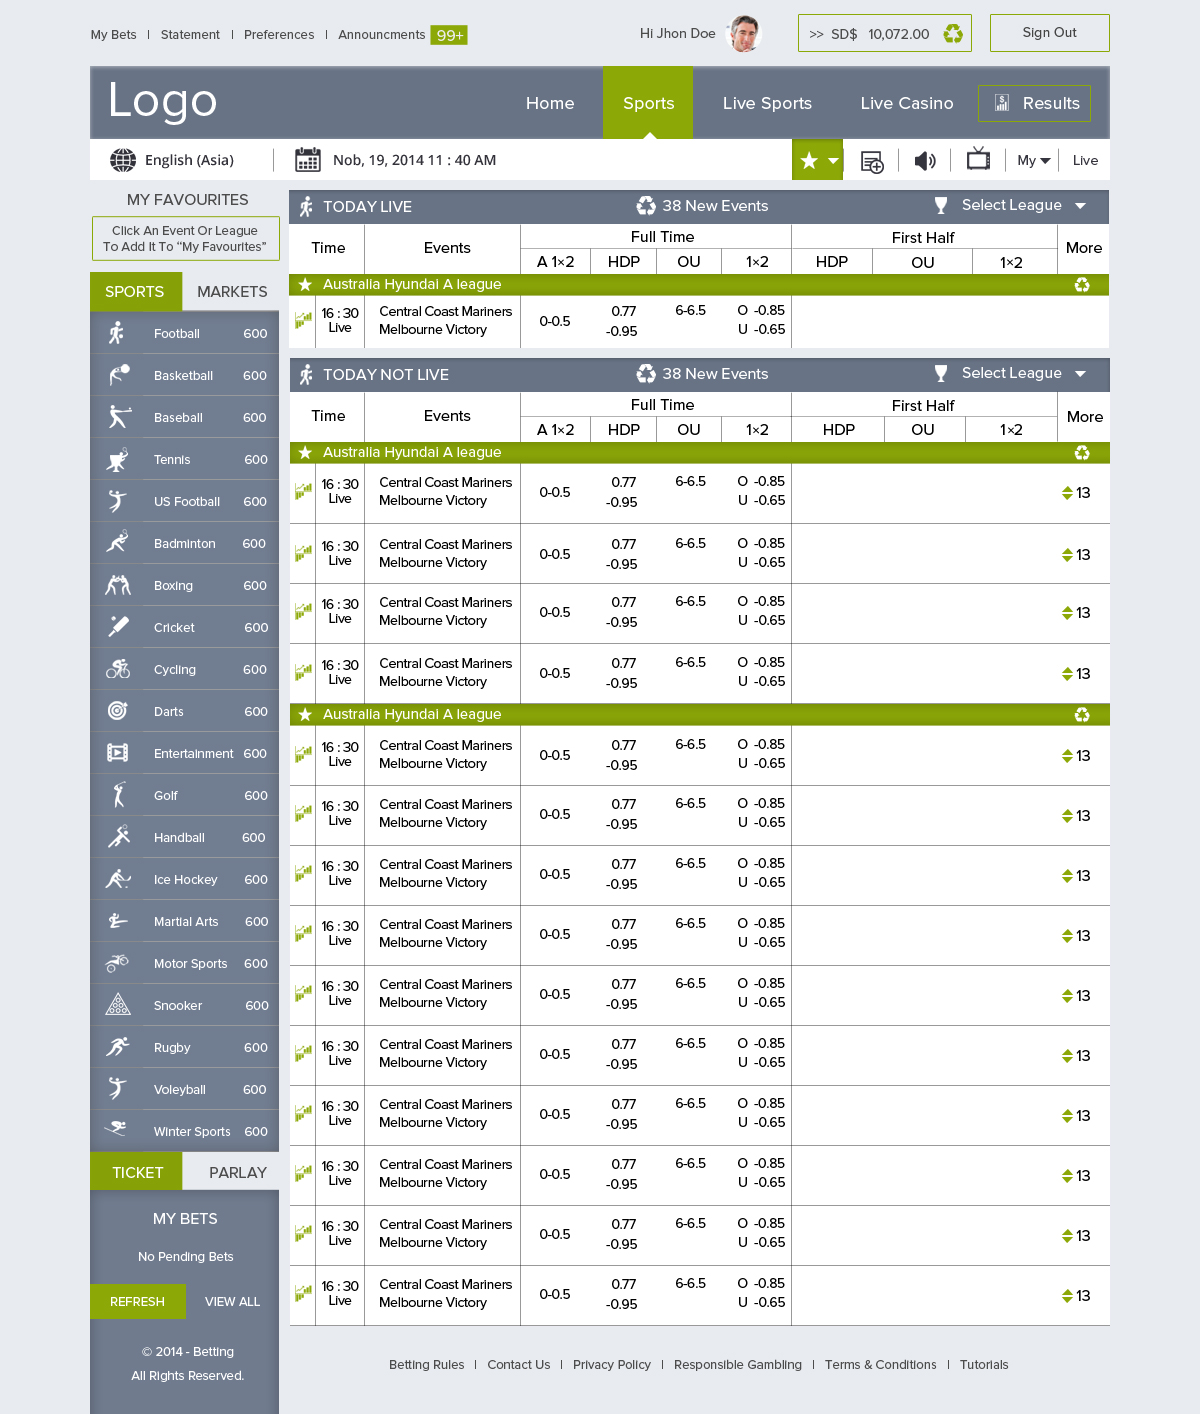Select Cricket in the sports list
This screenshot has height=1414, width=1200.
coord(175,628)
